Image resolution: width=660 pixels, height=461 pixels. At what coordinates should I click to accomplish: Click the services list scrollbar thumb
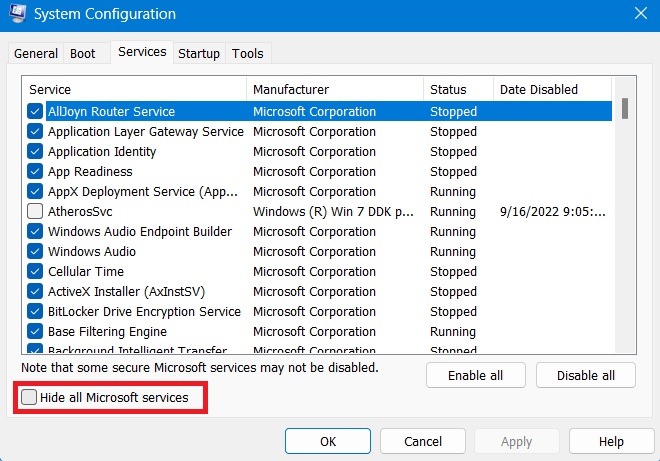coord(625,108)
